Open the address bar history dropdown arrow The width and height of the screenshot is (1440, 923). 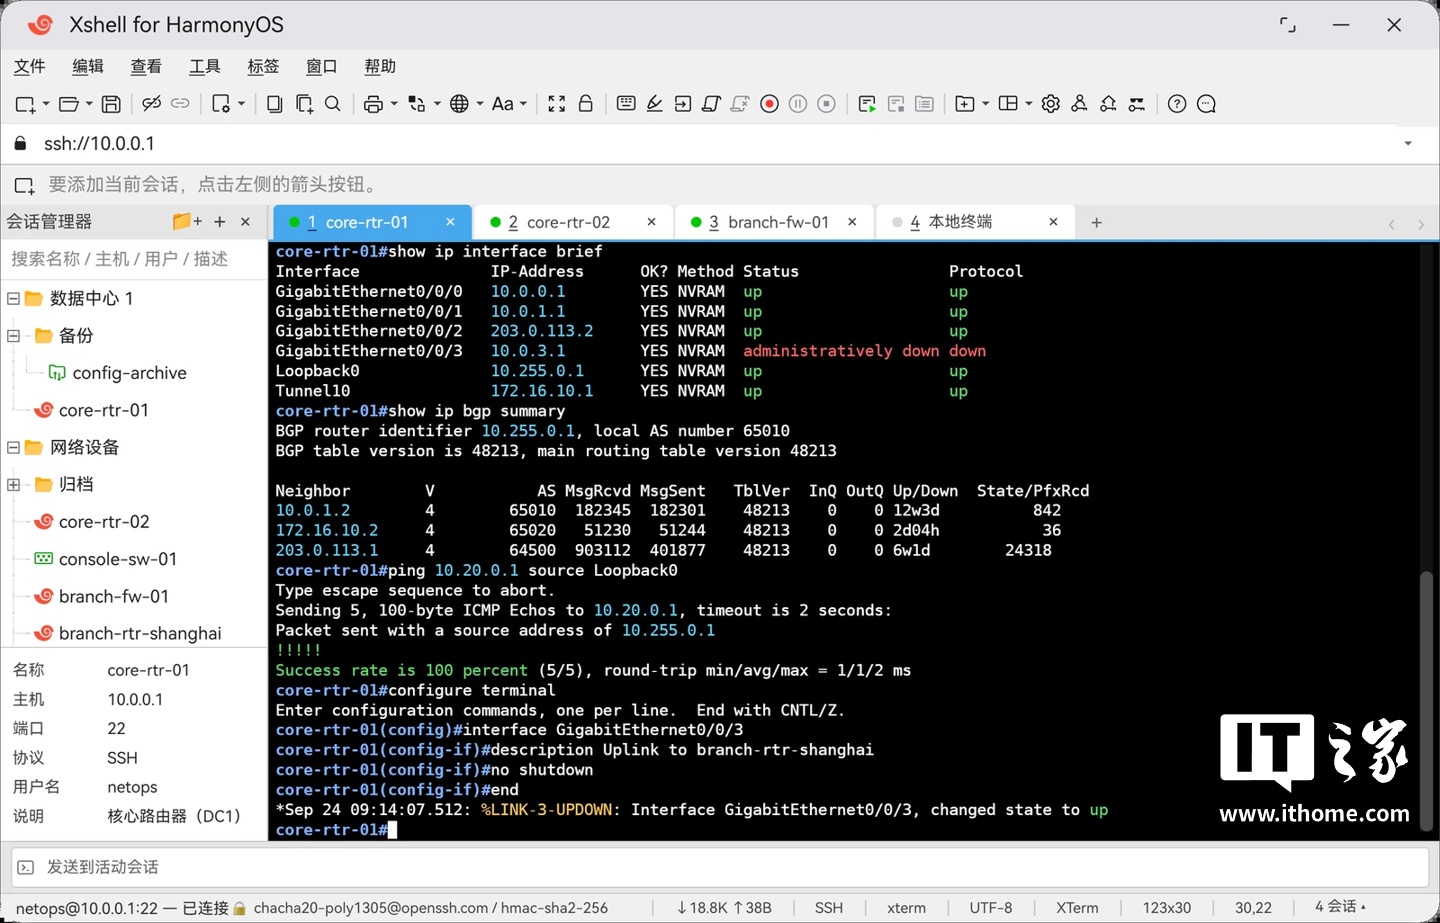point(1408,144)
